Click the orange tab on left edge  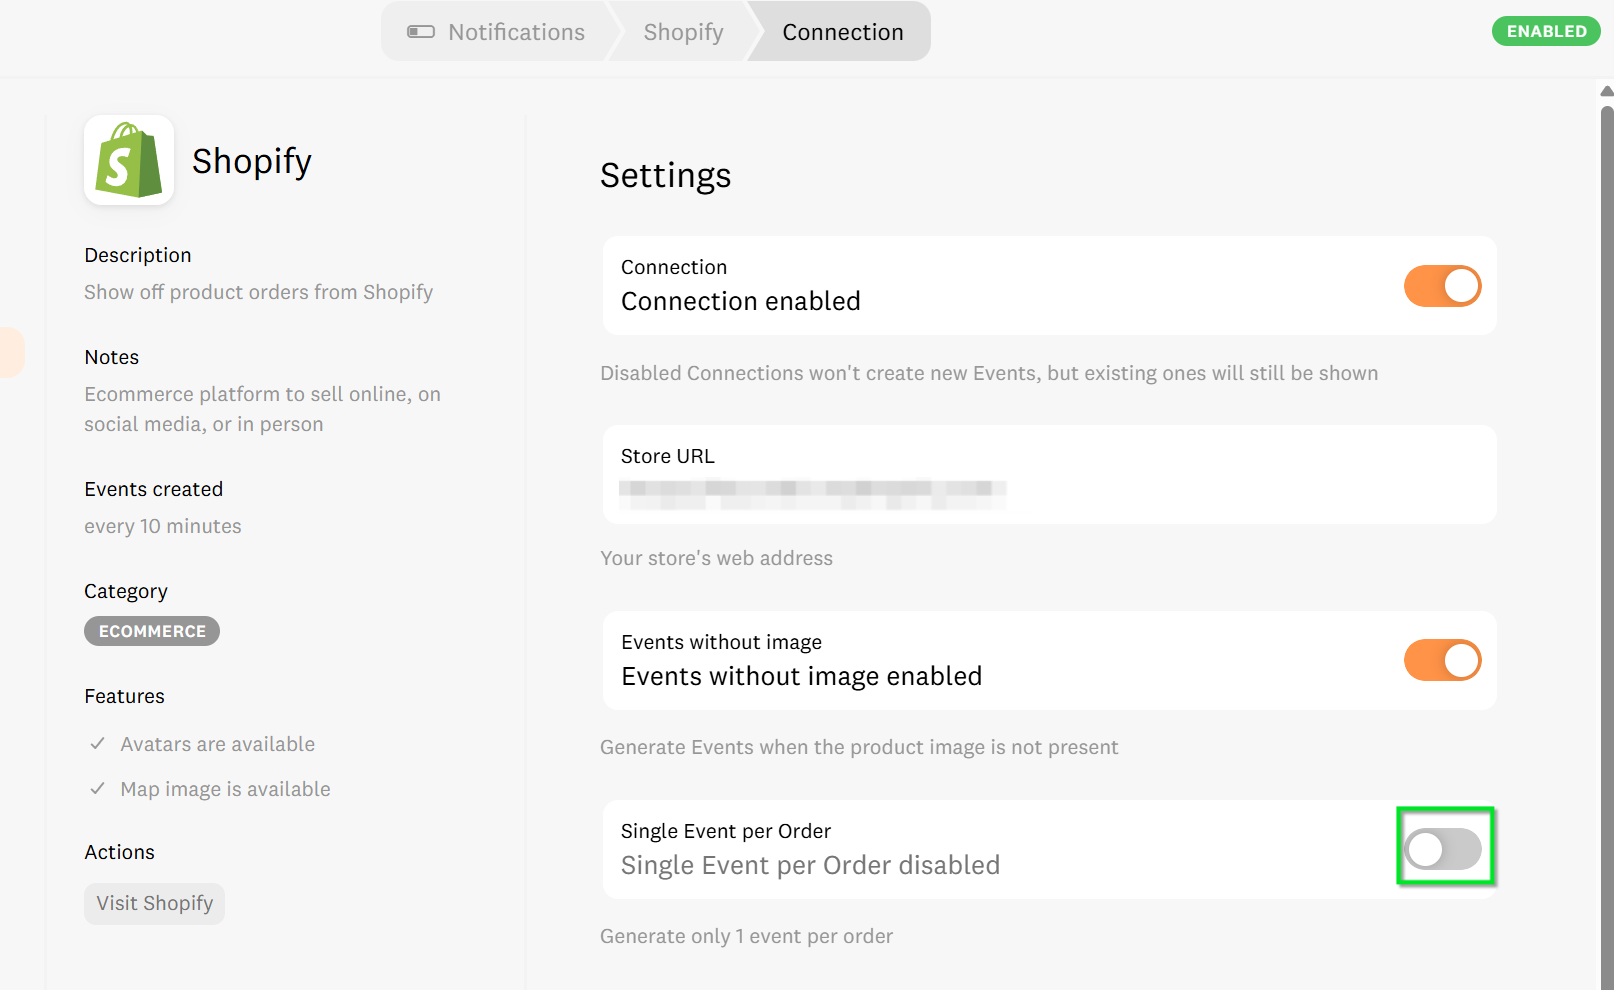click(x=10, y=352)
